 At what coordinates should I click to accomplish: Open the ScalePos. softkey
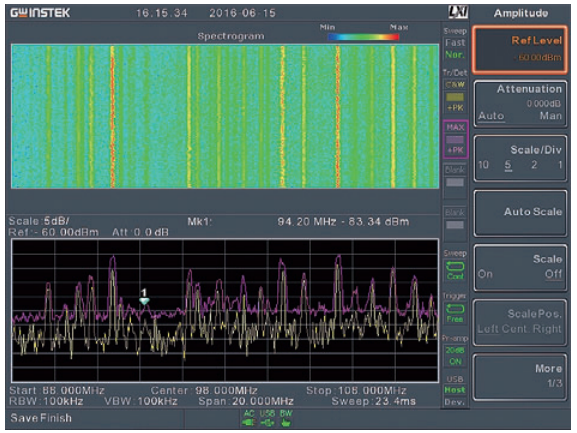coord(520,323)
